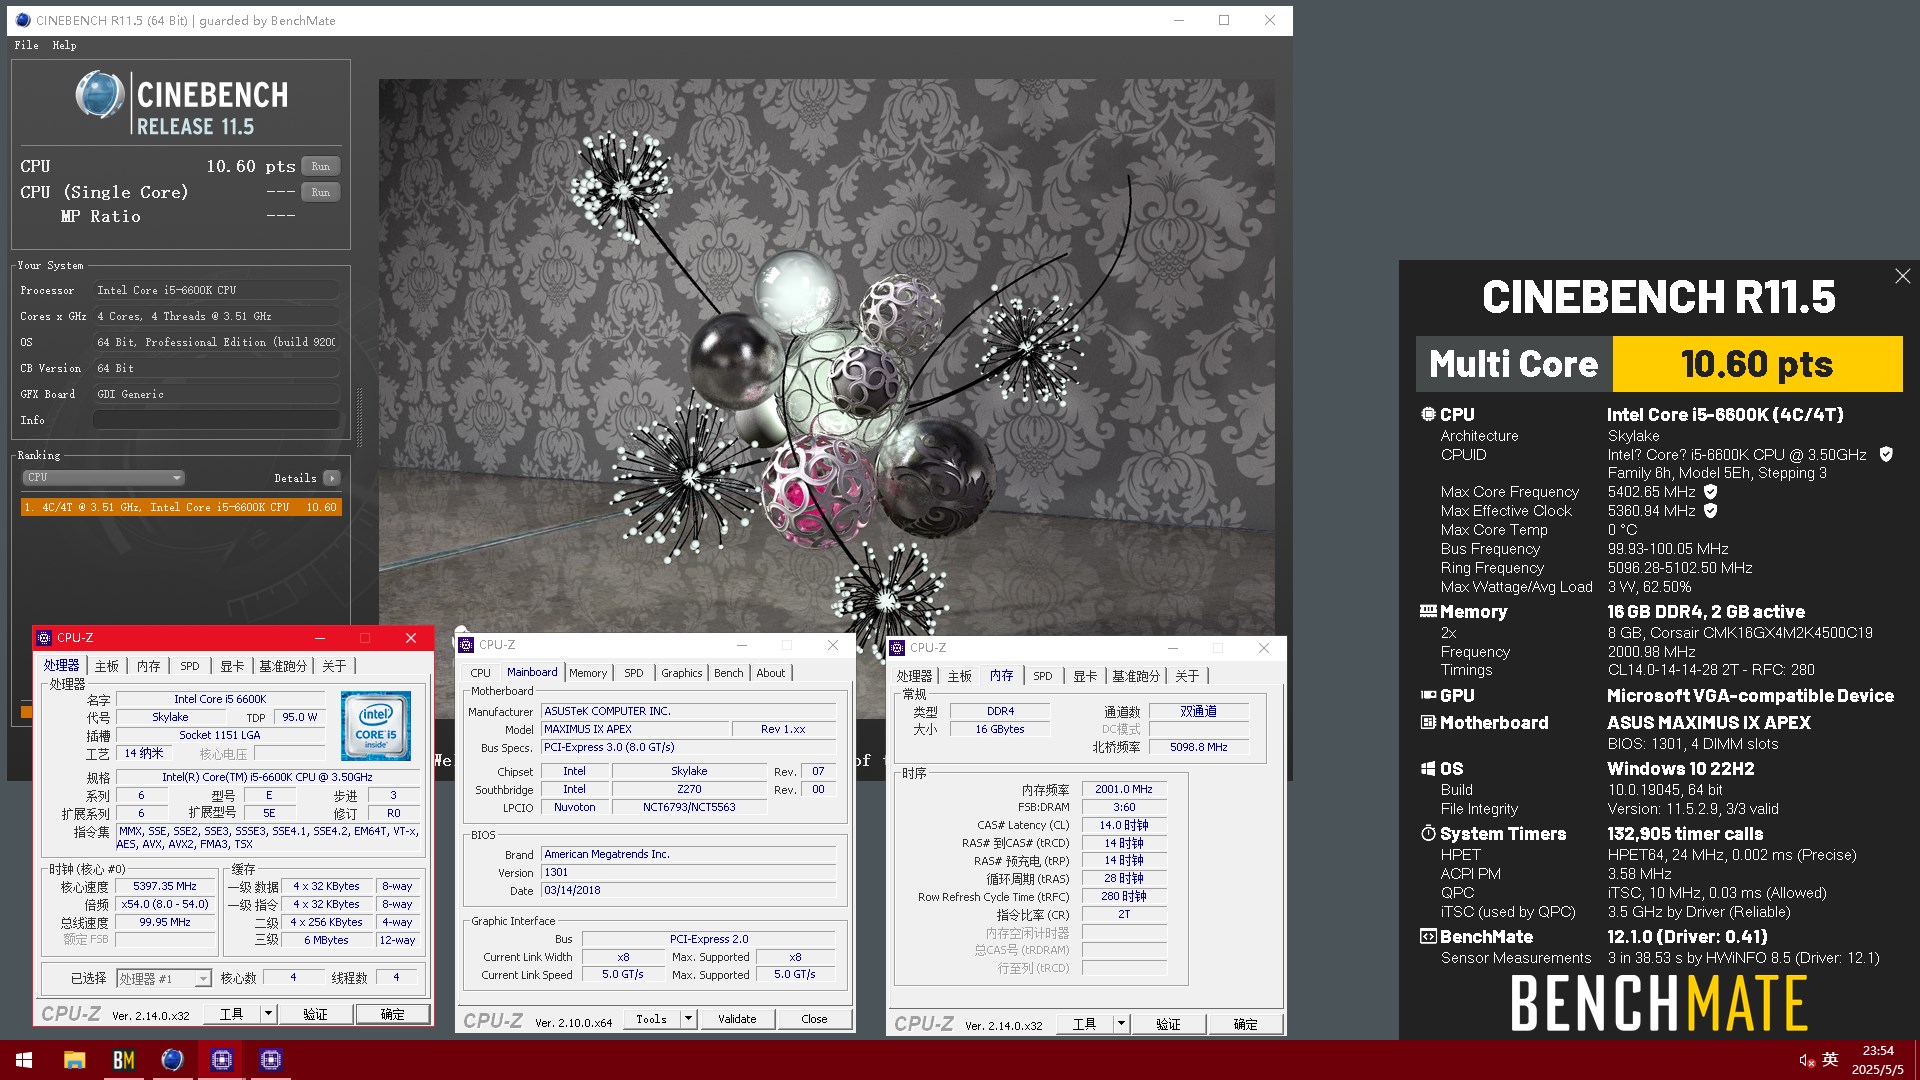Click the Details arrow button in Ranking
Image resolution: width=1920 pixels, height=1080 pixels.
[x=332, y=478]
